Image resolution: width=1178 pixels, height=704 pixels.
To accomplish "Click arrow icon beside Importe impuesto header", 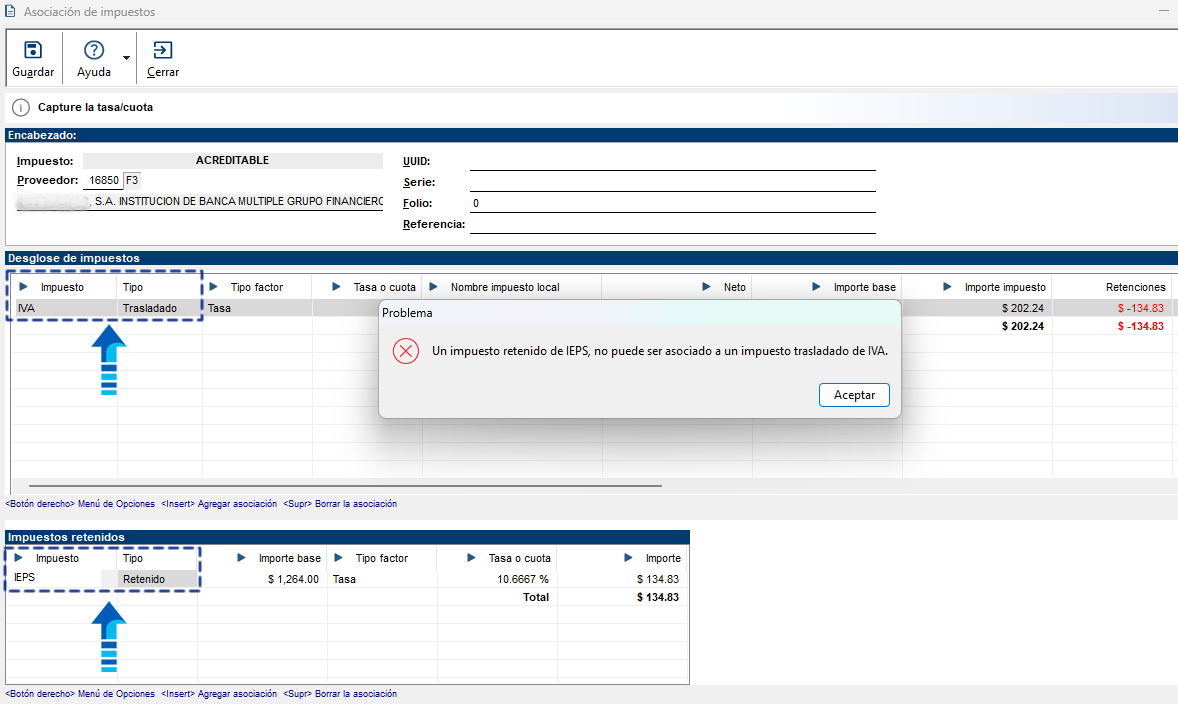I will (x=947, y=287).
